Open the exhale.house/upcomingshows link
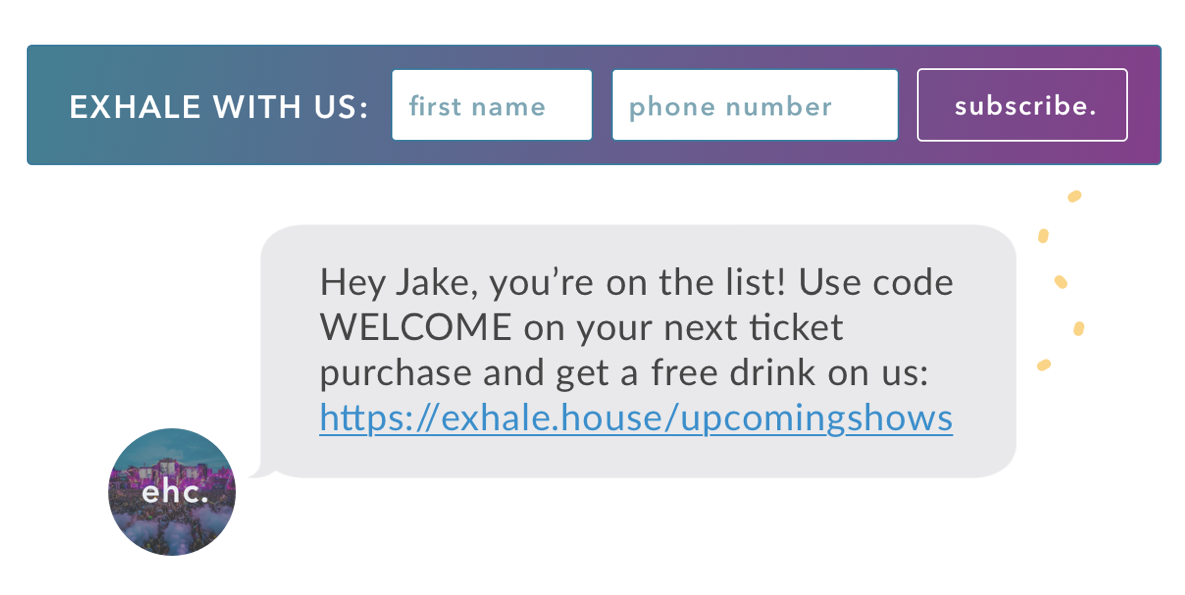This screenshot has height=595, width=1185. coord(636,418)
